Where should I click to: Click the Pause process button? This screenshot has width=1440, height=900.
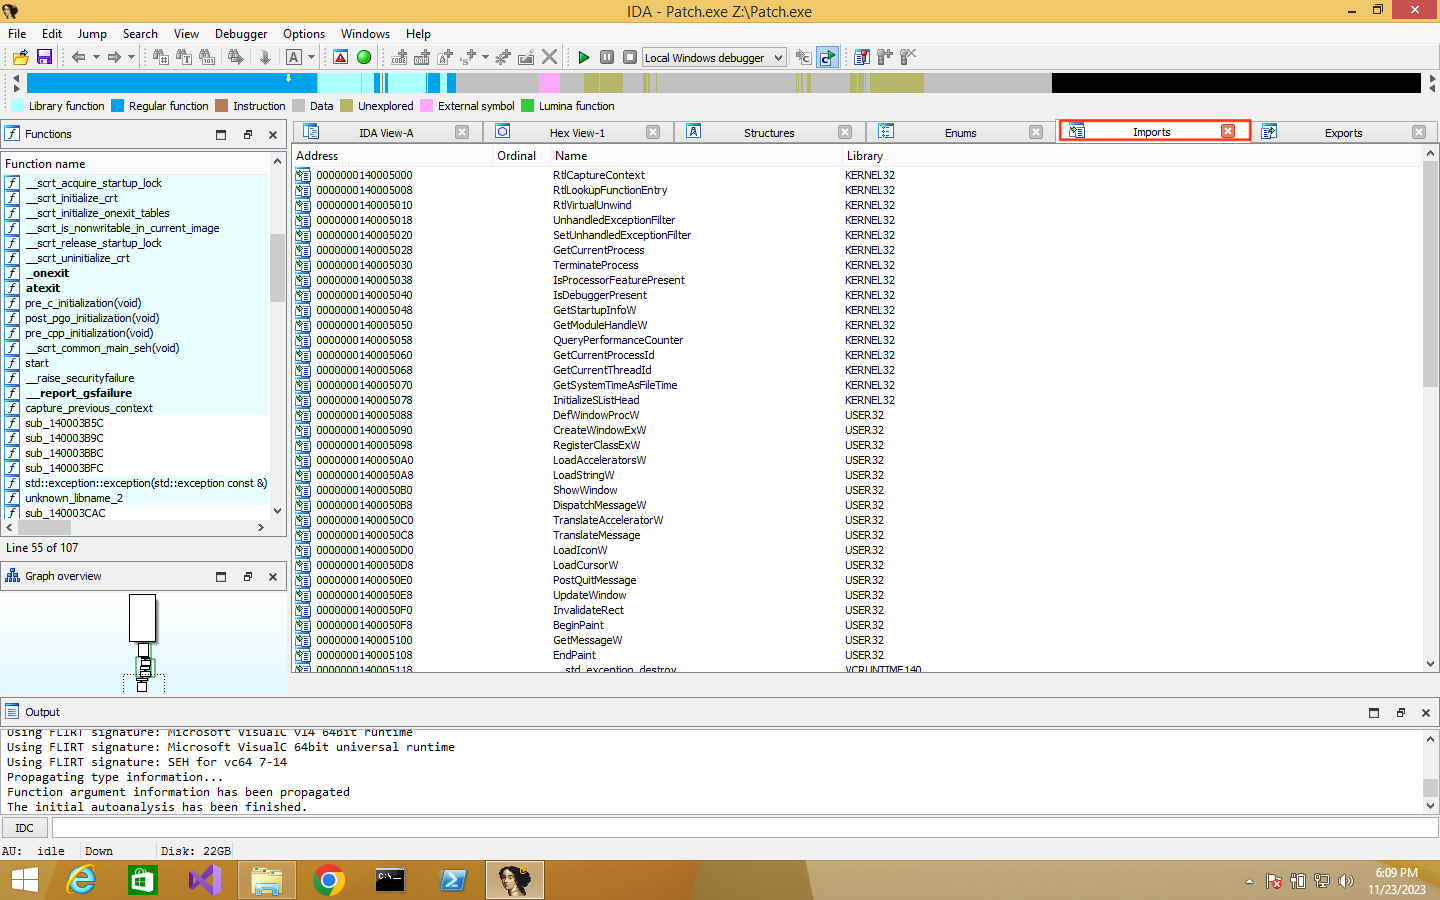[607, 57]
